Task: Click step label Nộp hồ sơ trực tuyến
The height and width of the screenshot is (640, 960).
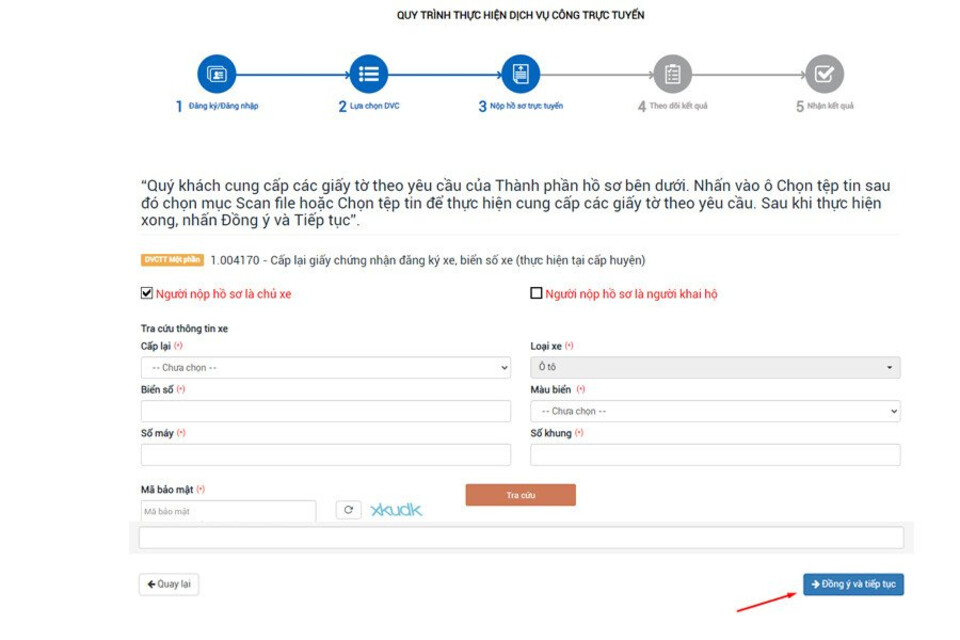Action: (526, 106)
